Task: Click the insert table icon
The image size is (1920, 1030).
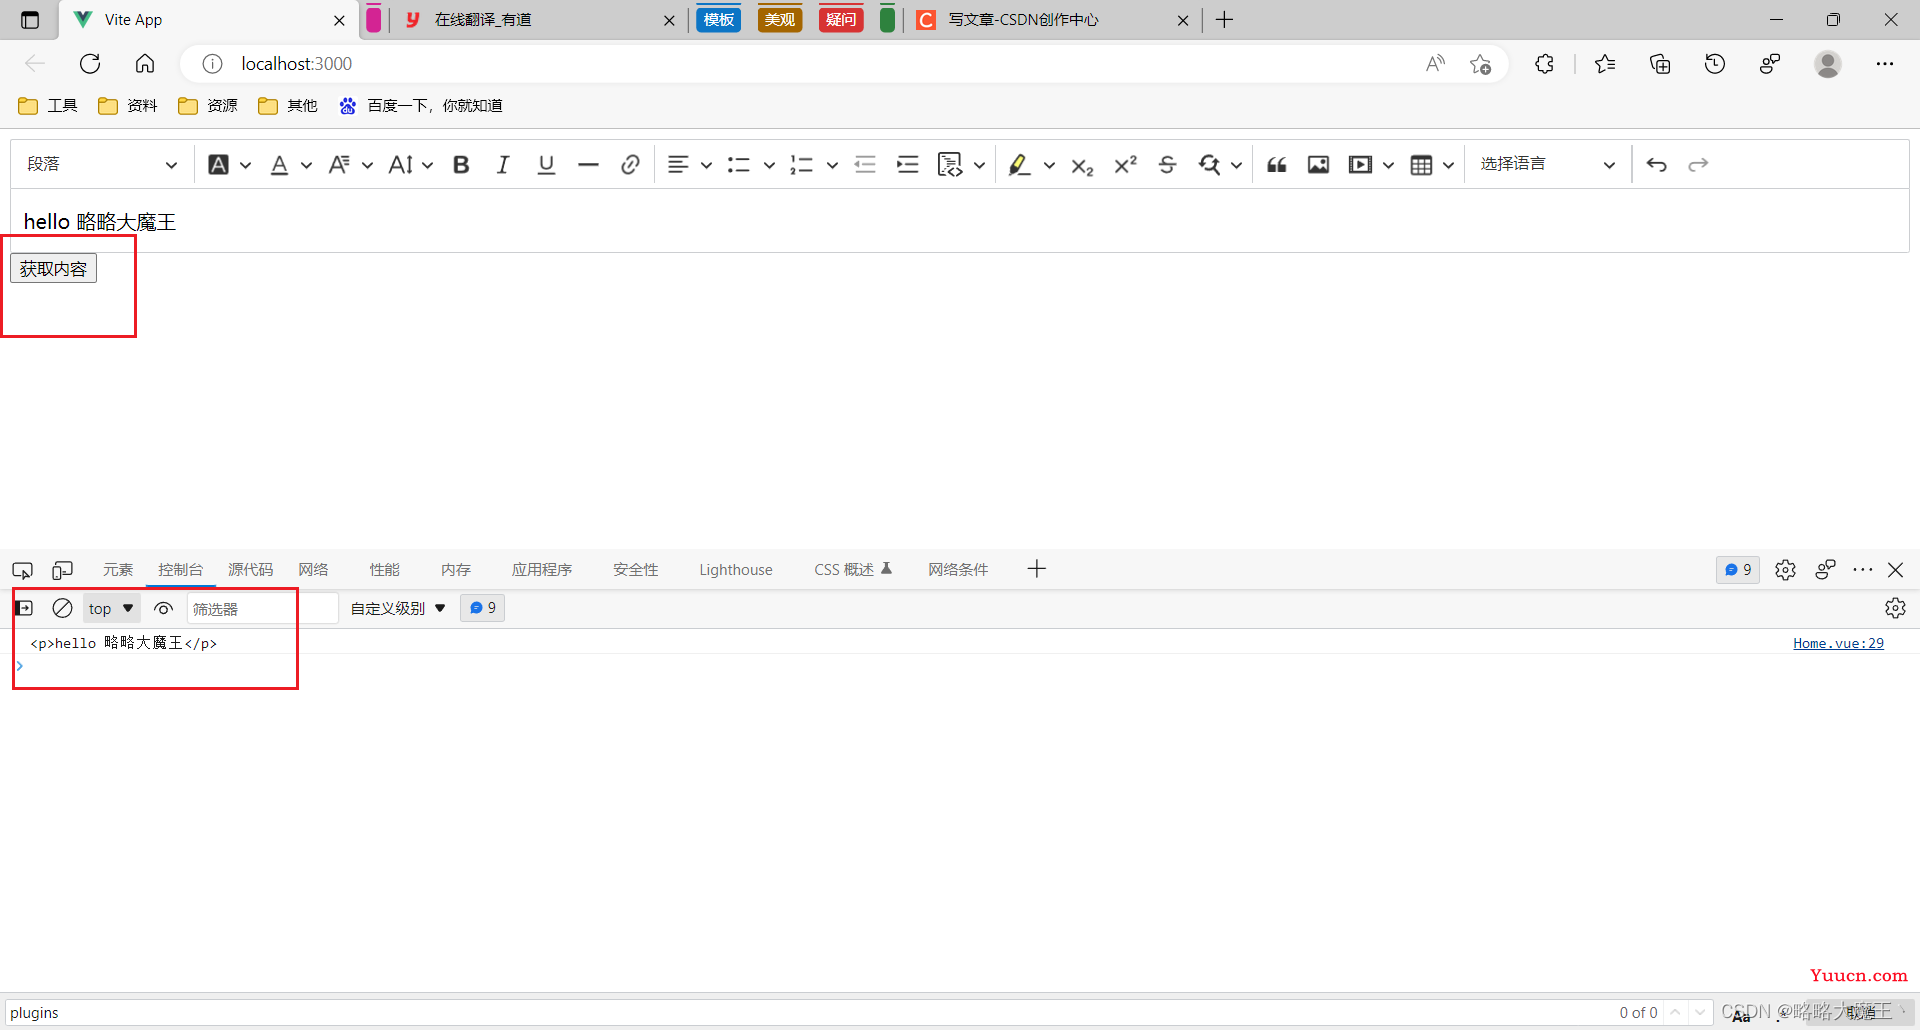Action: [1421, 165]
